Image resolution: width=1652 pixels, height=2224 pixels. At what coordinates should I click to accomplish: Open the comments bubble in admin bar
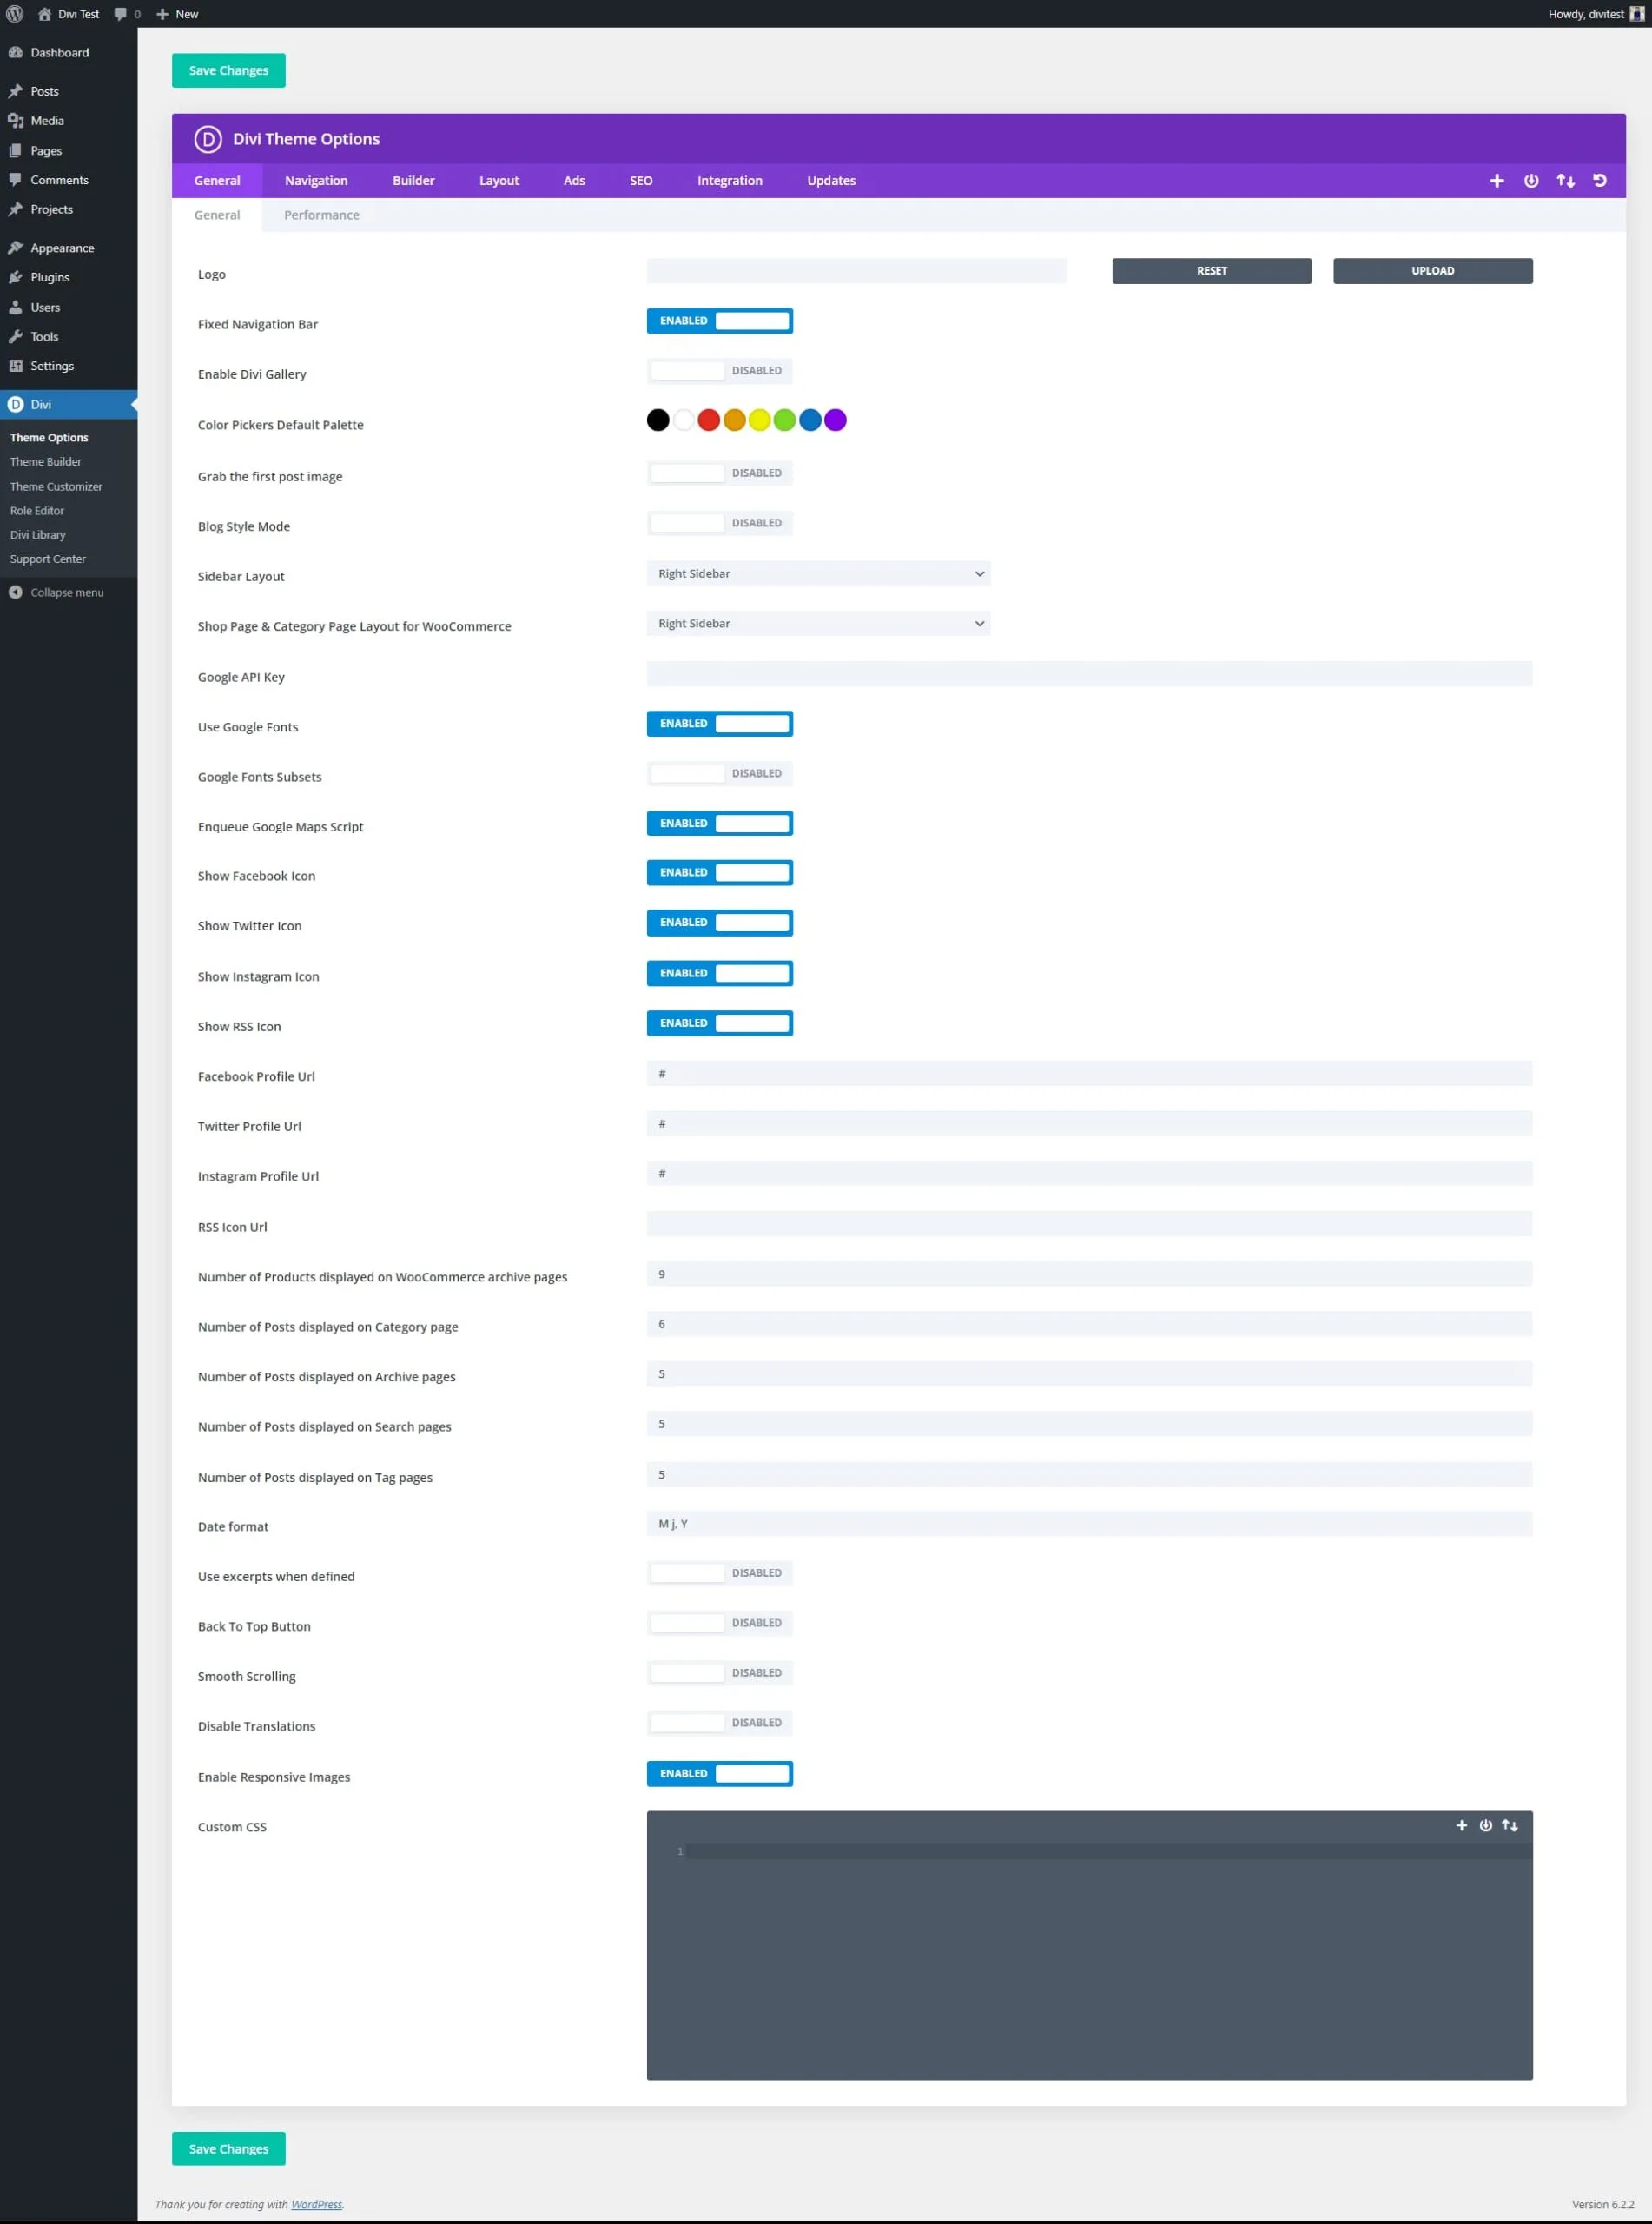(120, 14)
